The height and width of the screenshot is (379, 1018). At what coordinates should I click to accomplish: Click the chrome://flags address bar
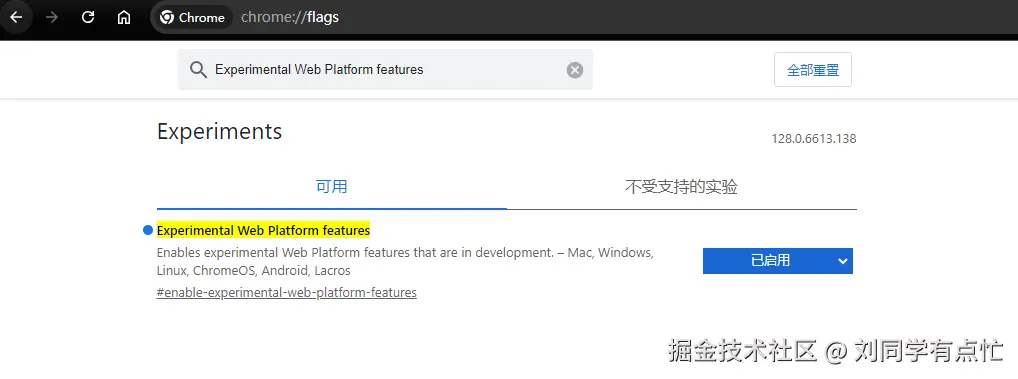click(584, 18)
